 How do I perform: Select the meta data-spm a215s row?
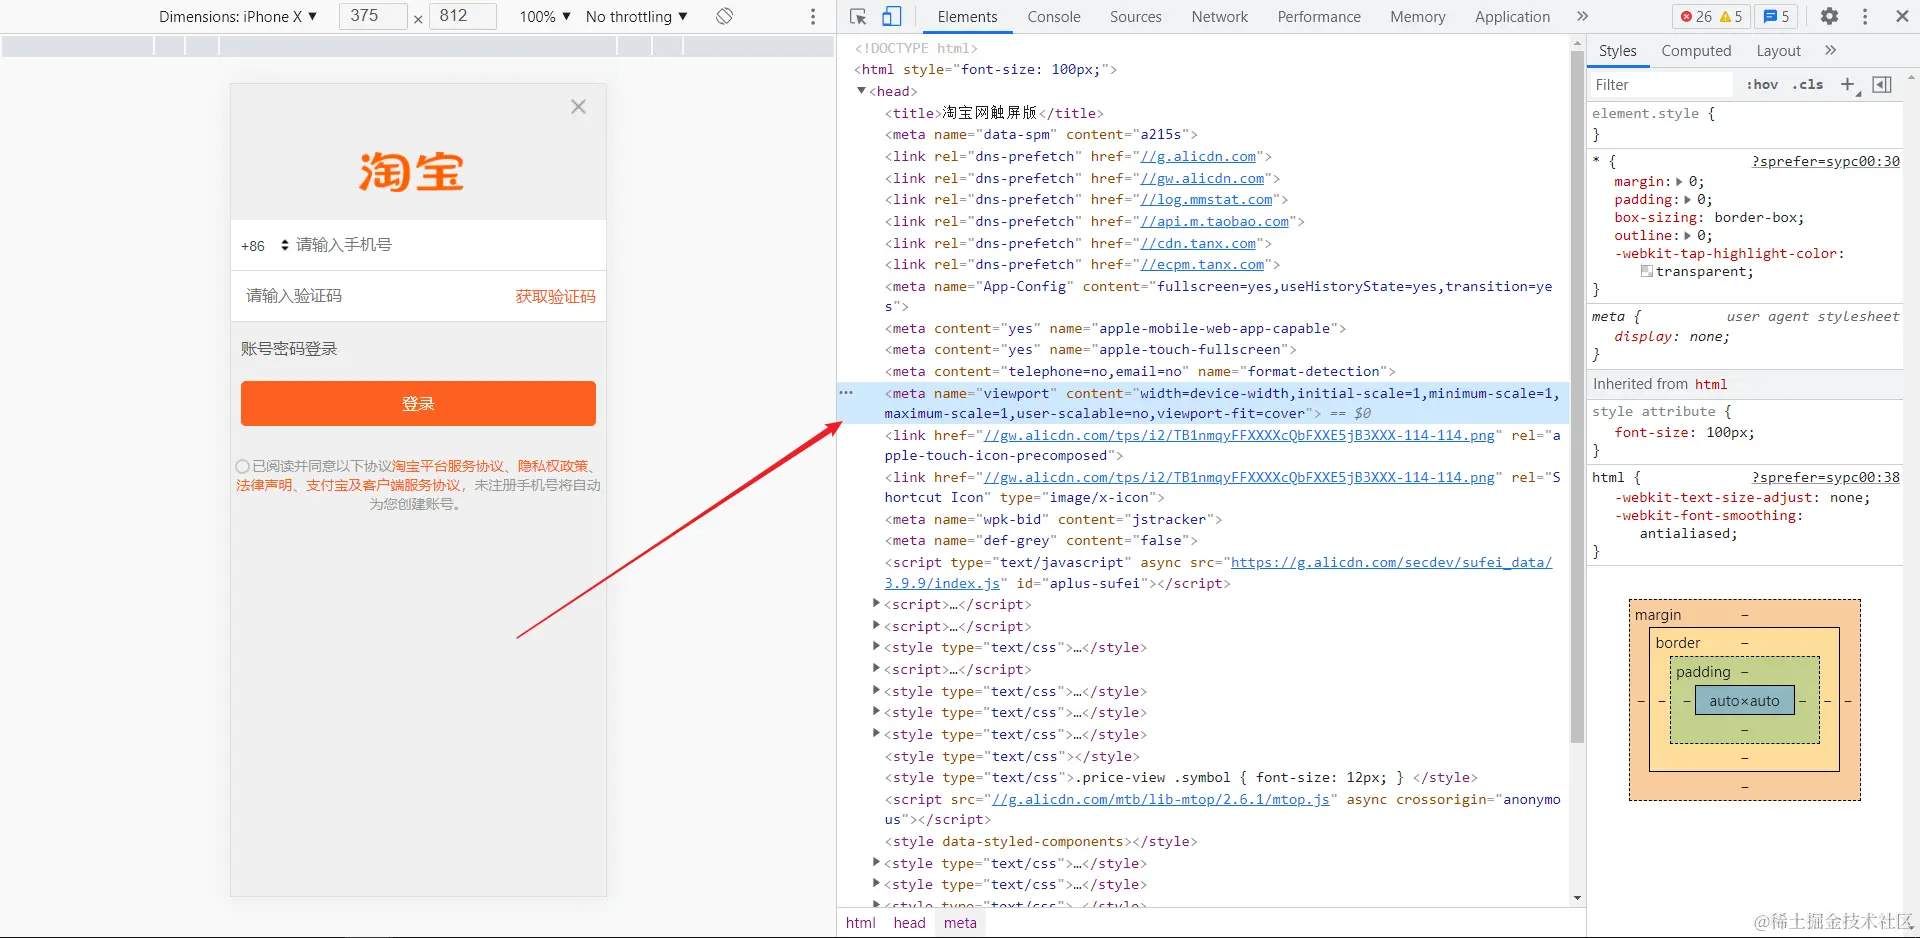click(x=1040, y=135)
